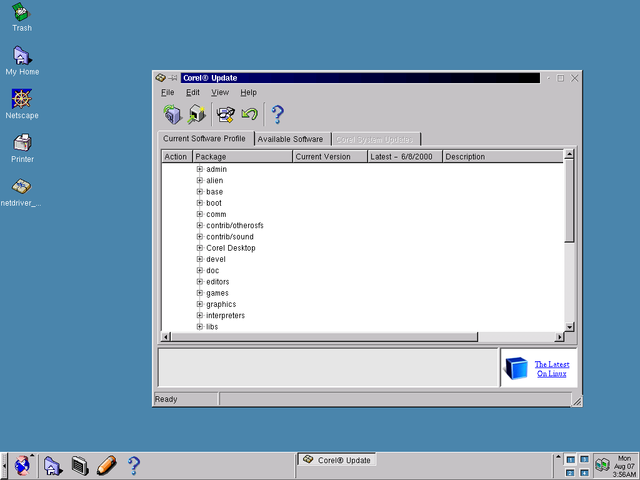Expand the contrib/sound package group
640x480 pixels.
[200, 236]
